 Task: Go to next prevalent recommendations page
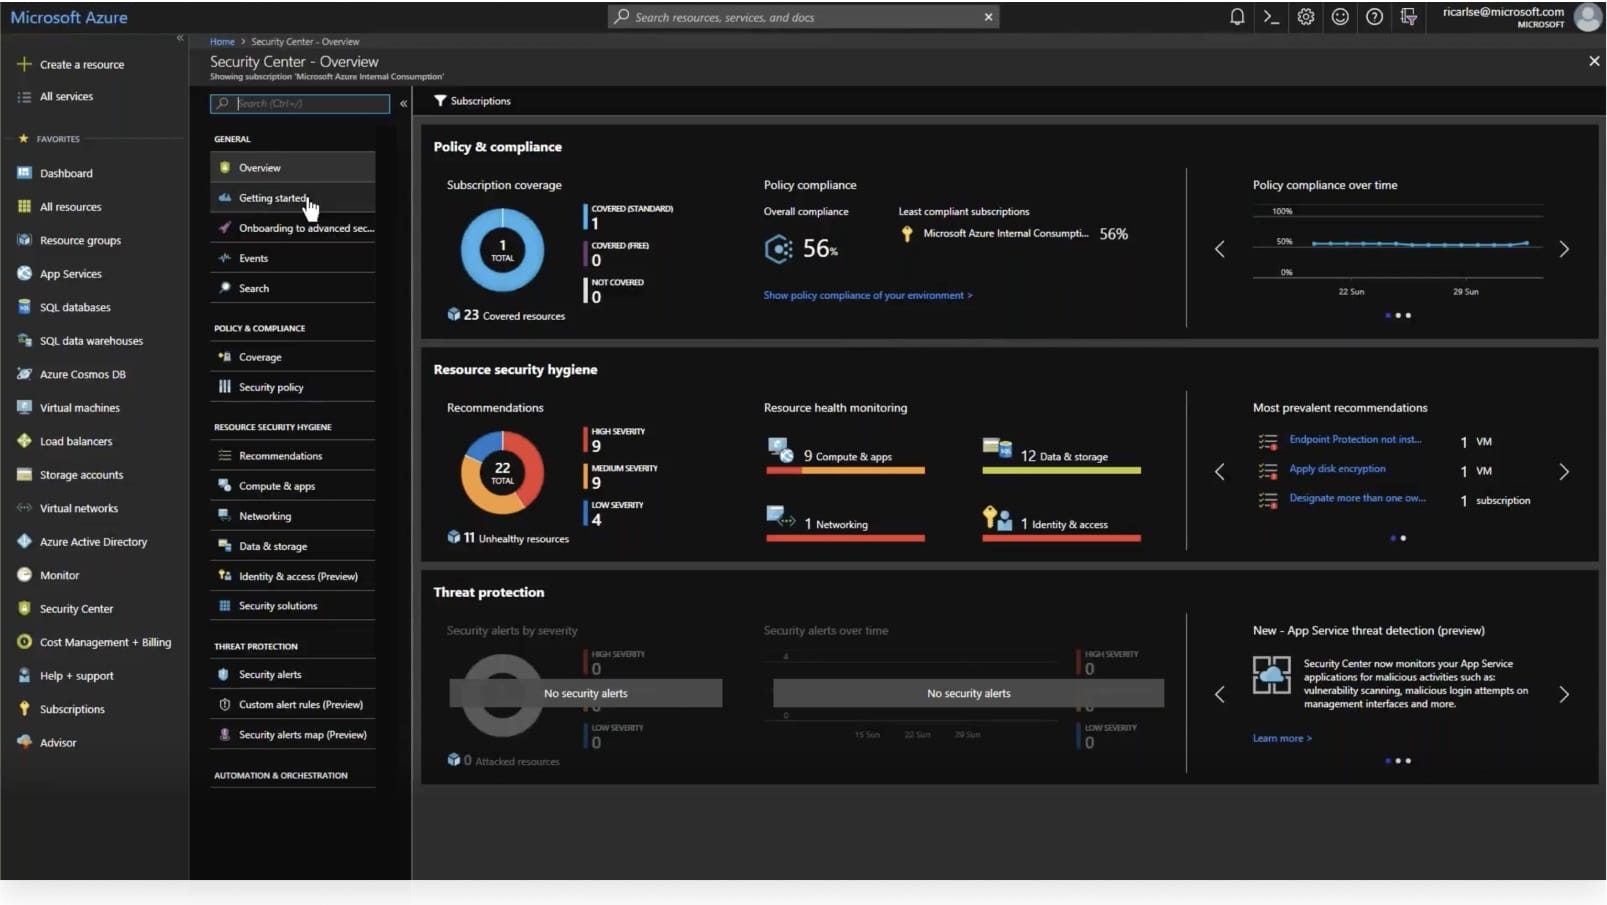[x=1564, y=472]
